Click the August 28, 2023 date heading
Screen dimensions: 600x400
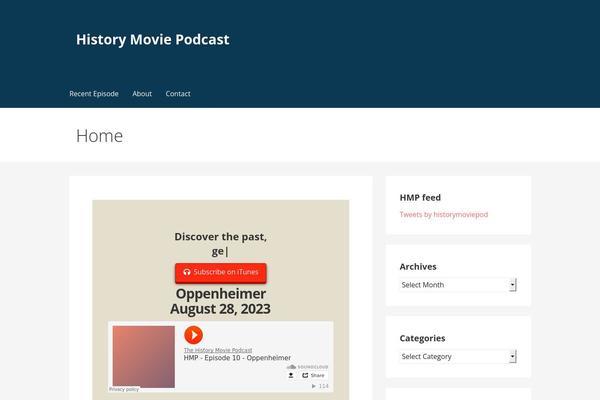pyautogui.click(x=220, y=309)
